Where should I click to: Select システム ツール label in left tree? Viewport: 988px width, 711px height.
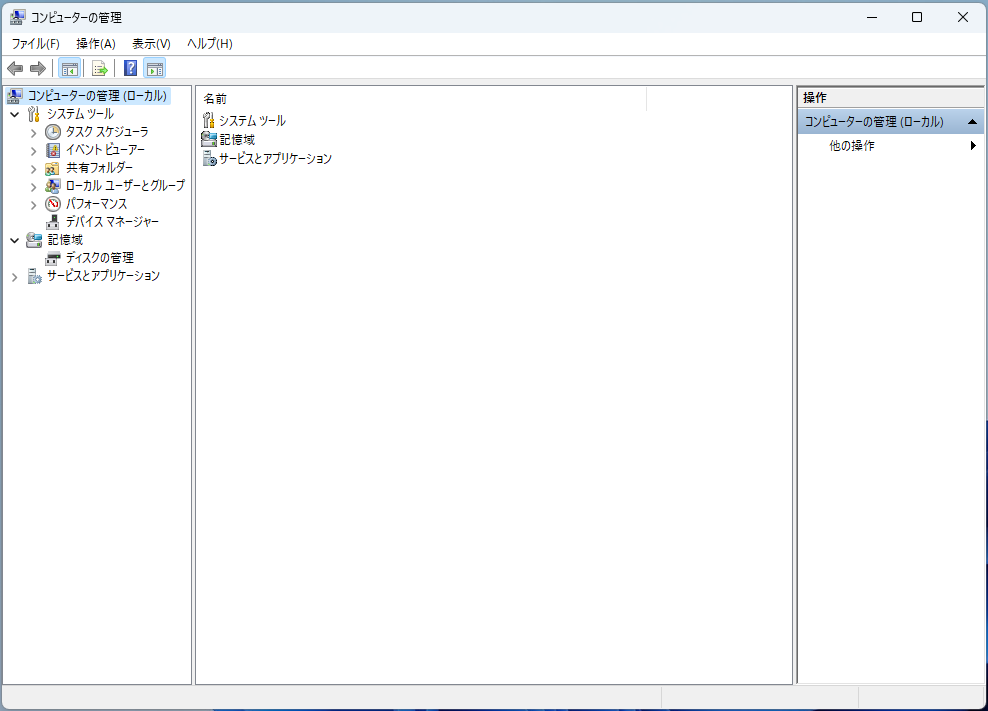(x=80, y=114)
